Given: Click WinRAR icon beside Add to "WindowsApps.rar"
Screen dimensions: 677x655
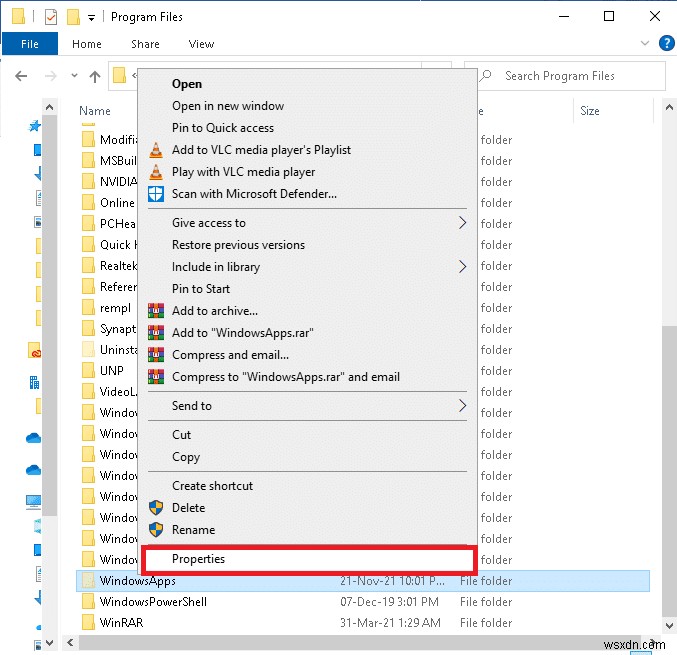Looking at the screenshot, I should pyautogui.click(x=156, y=333).
